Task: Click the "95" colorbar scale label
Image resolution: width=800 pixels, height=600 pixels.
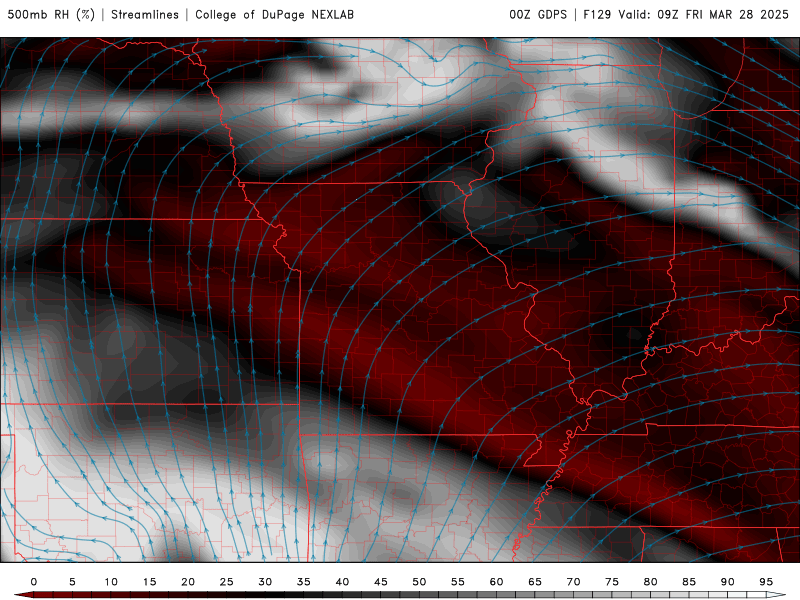Action: click(766, 582)
